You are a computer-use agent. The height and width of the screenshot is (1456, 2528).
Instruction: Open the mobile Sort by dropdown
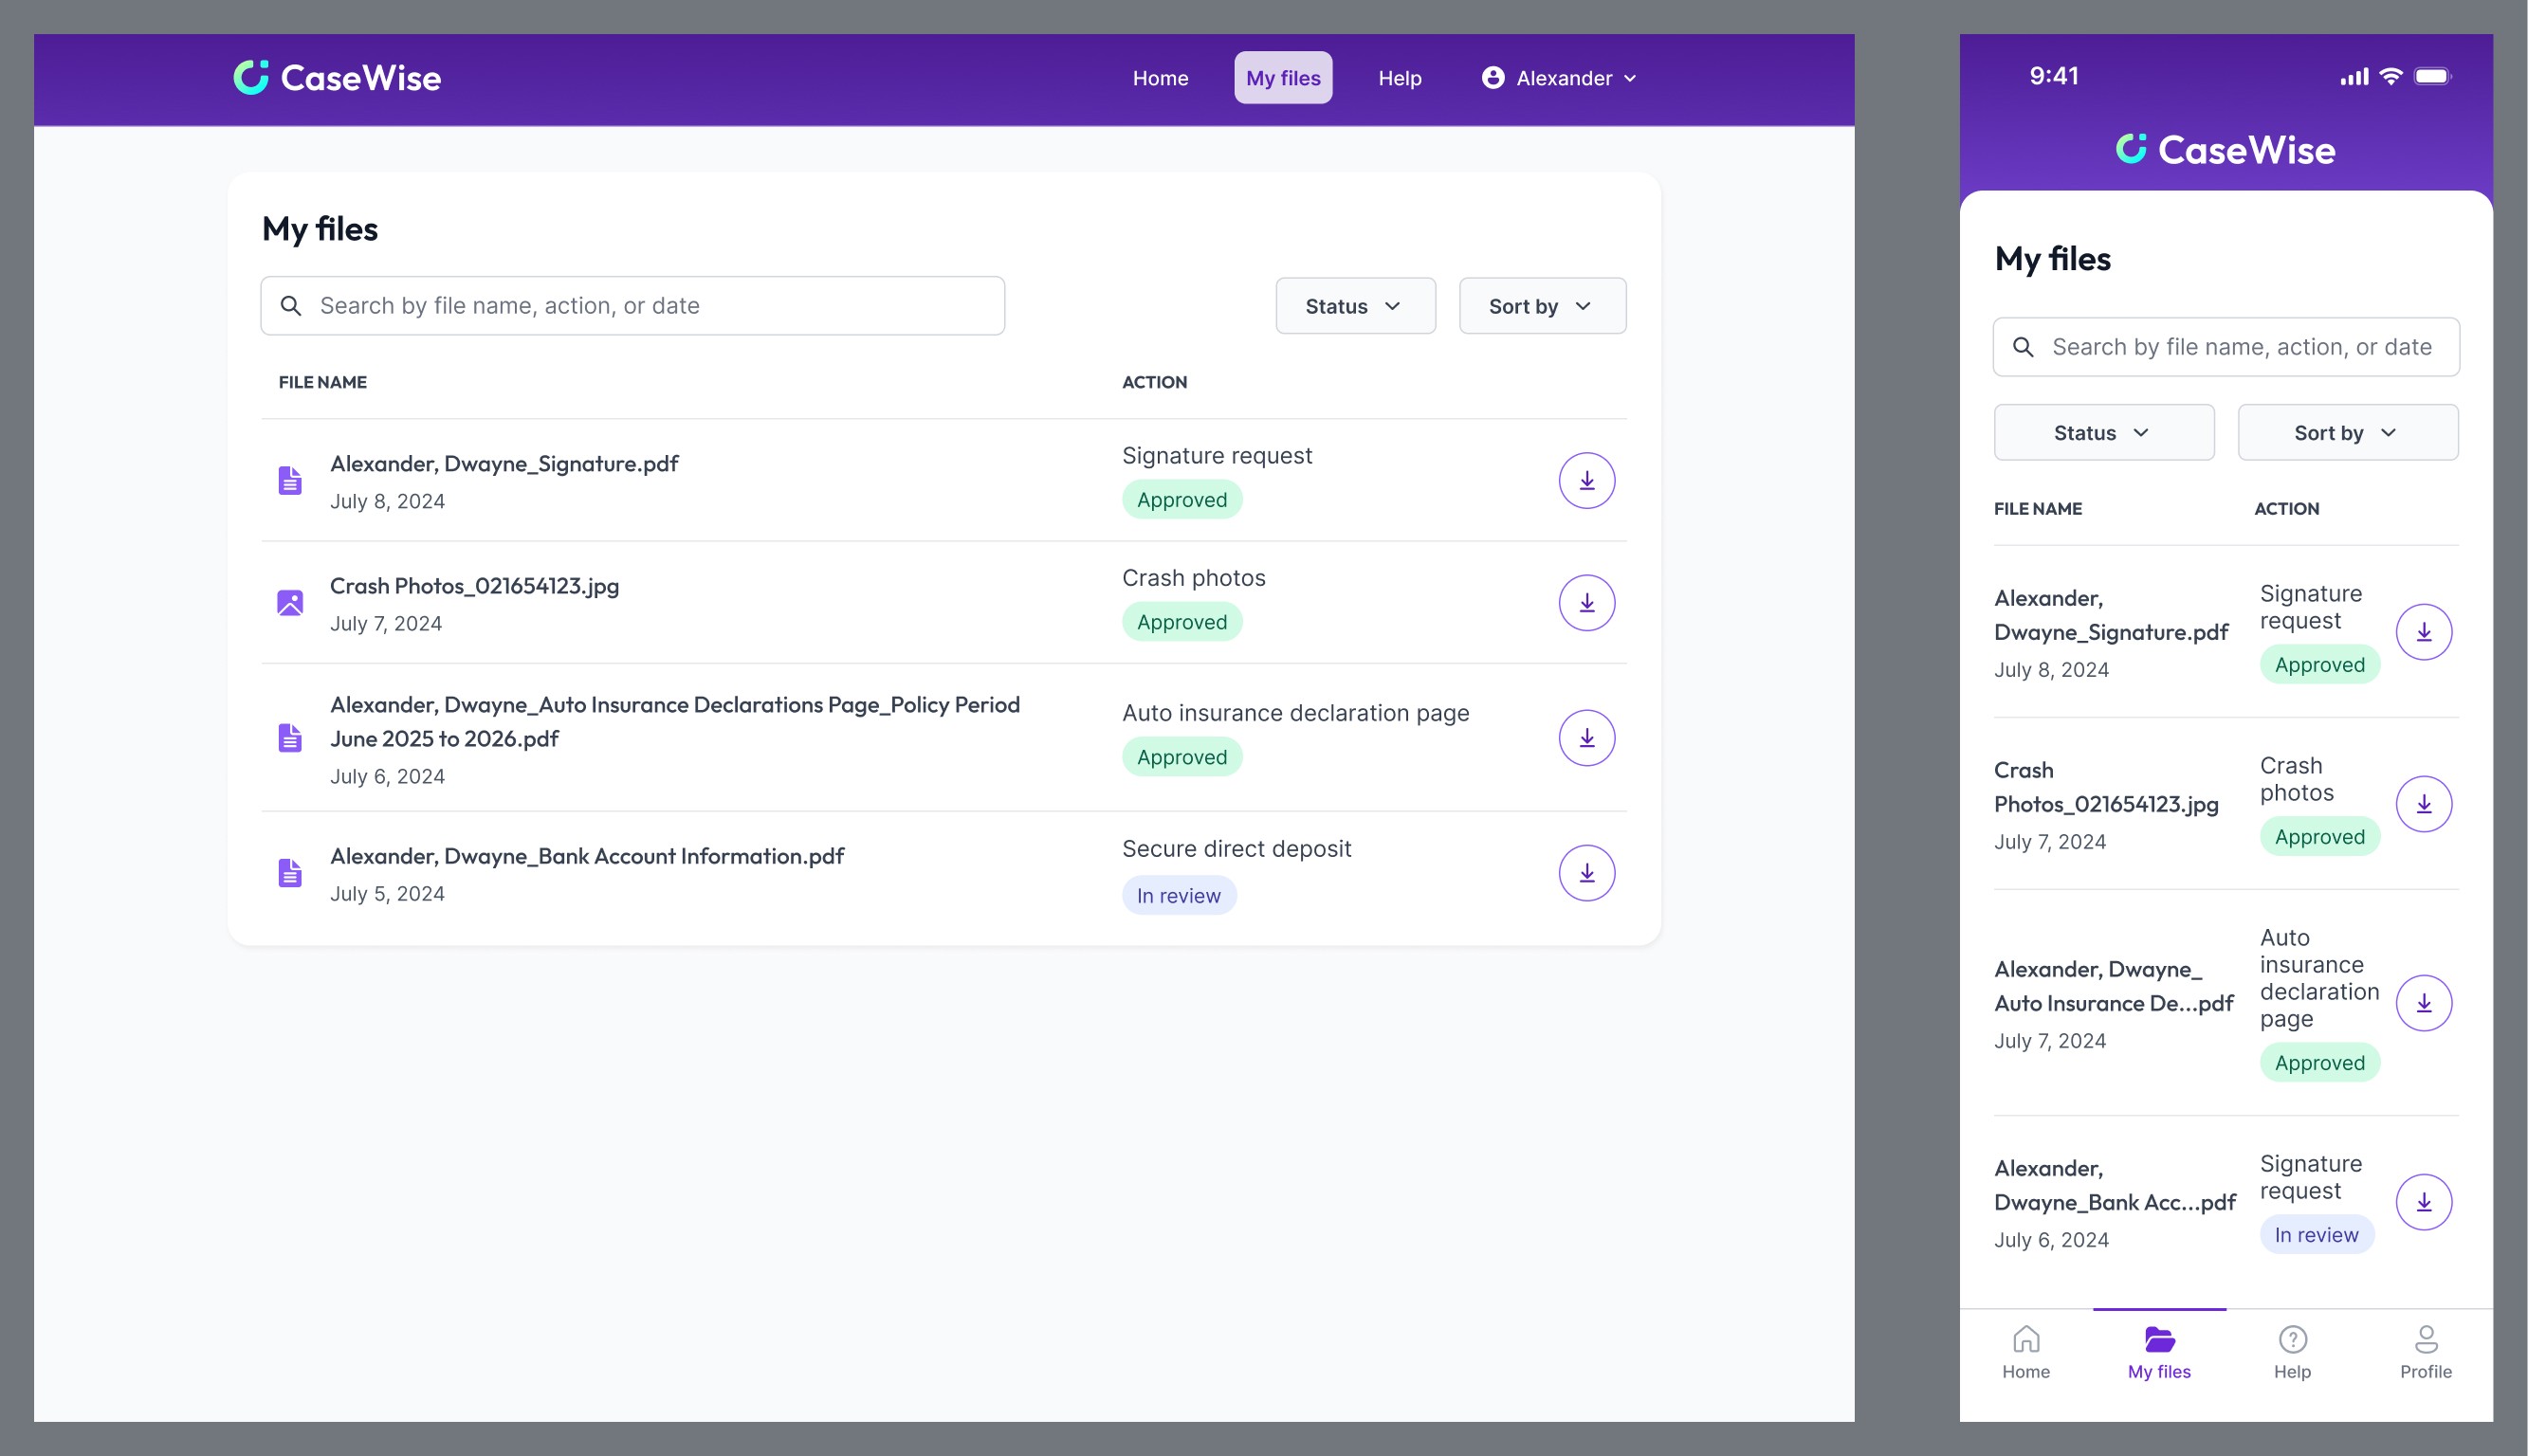[2347, 433]
